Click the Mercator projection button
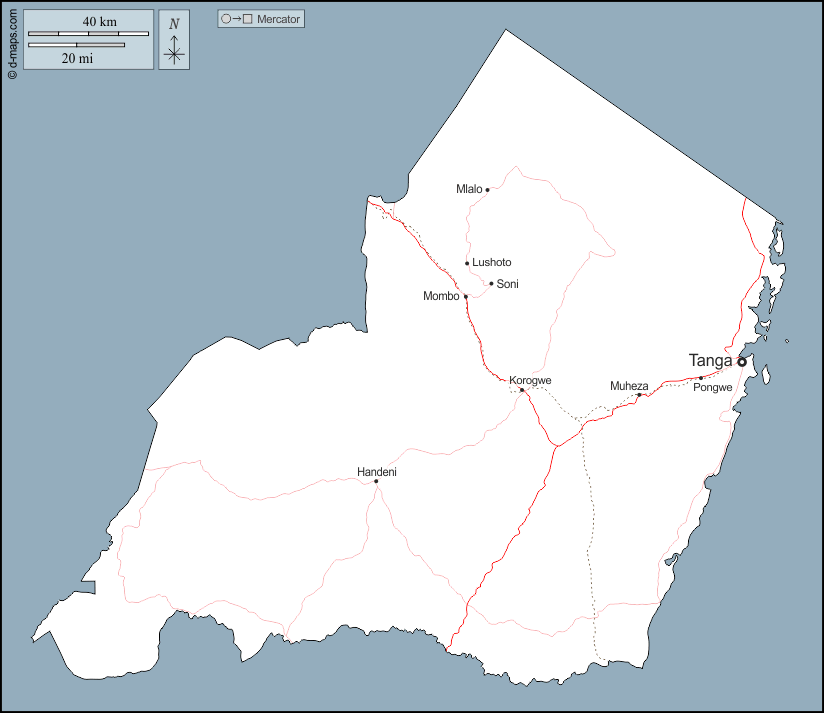Image resolution: width=824 pixels, height=713 pixels. pyautogui.click(x=261, y=19)
